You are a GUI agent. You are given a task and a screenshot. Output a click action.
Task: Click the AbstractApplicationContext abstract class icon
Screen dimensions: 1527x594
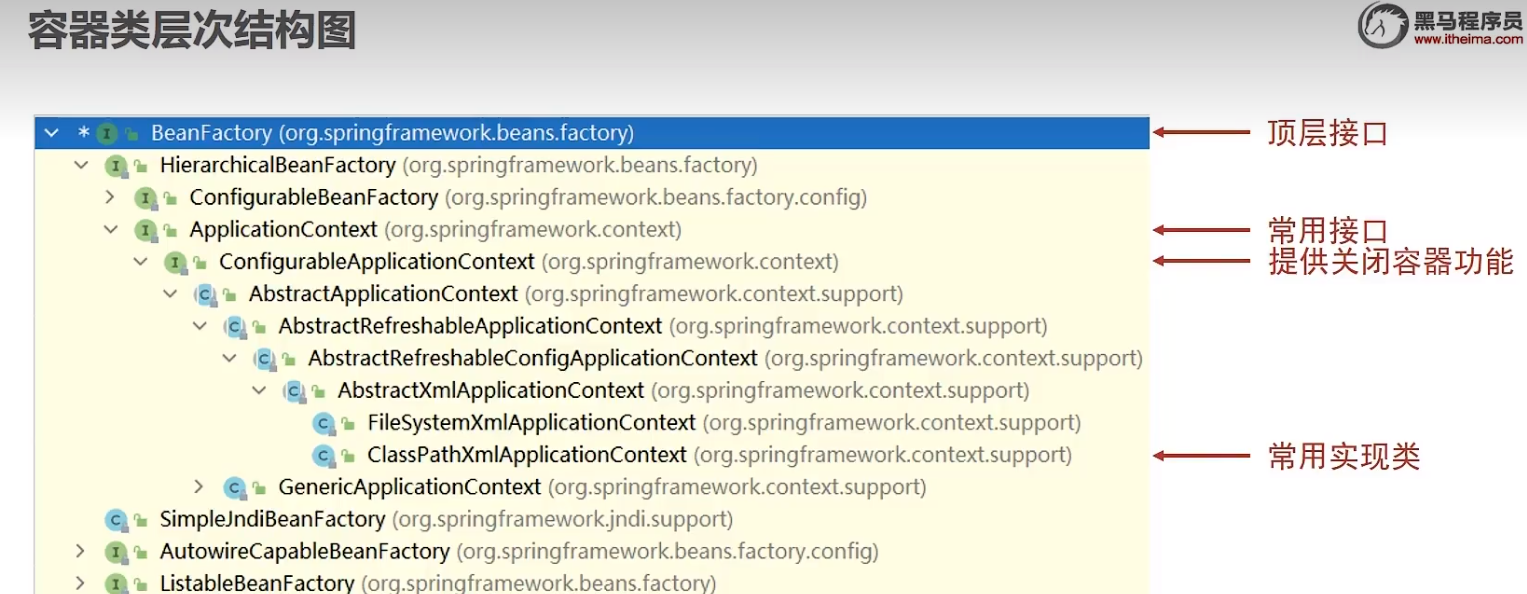(x=205, y=294)
